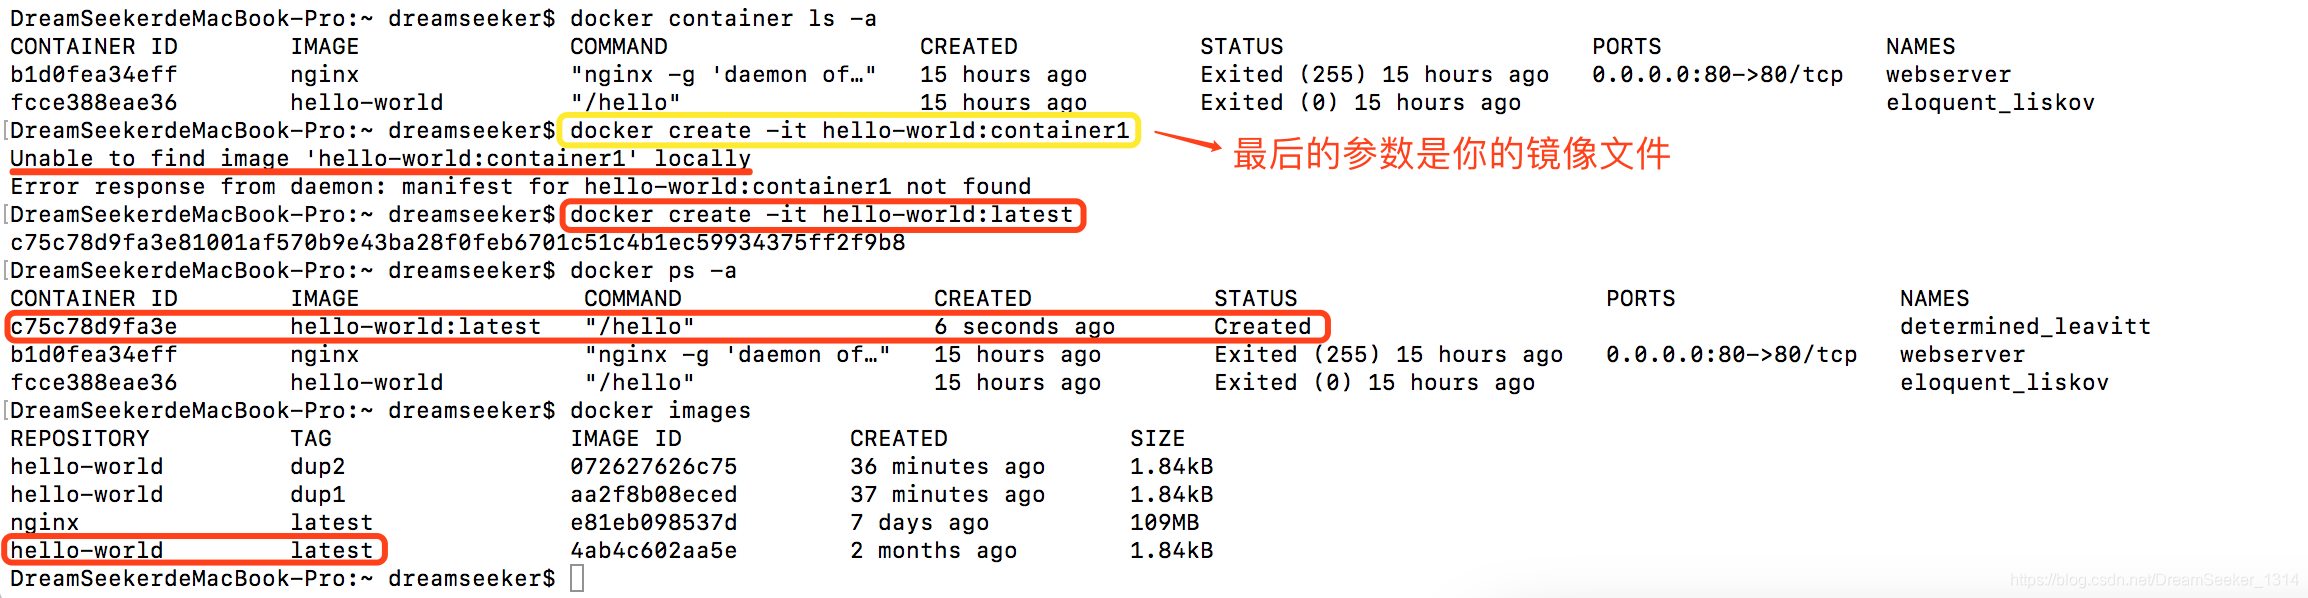Click the IMAGE ID column header
This screenshot has width=2308, height=598.
pos(625,439)
